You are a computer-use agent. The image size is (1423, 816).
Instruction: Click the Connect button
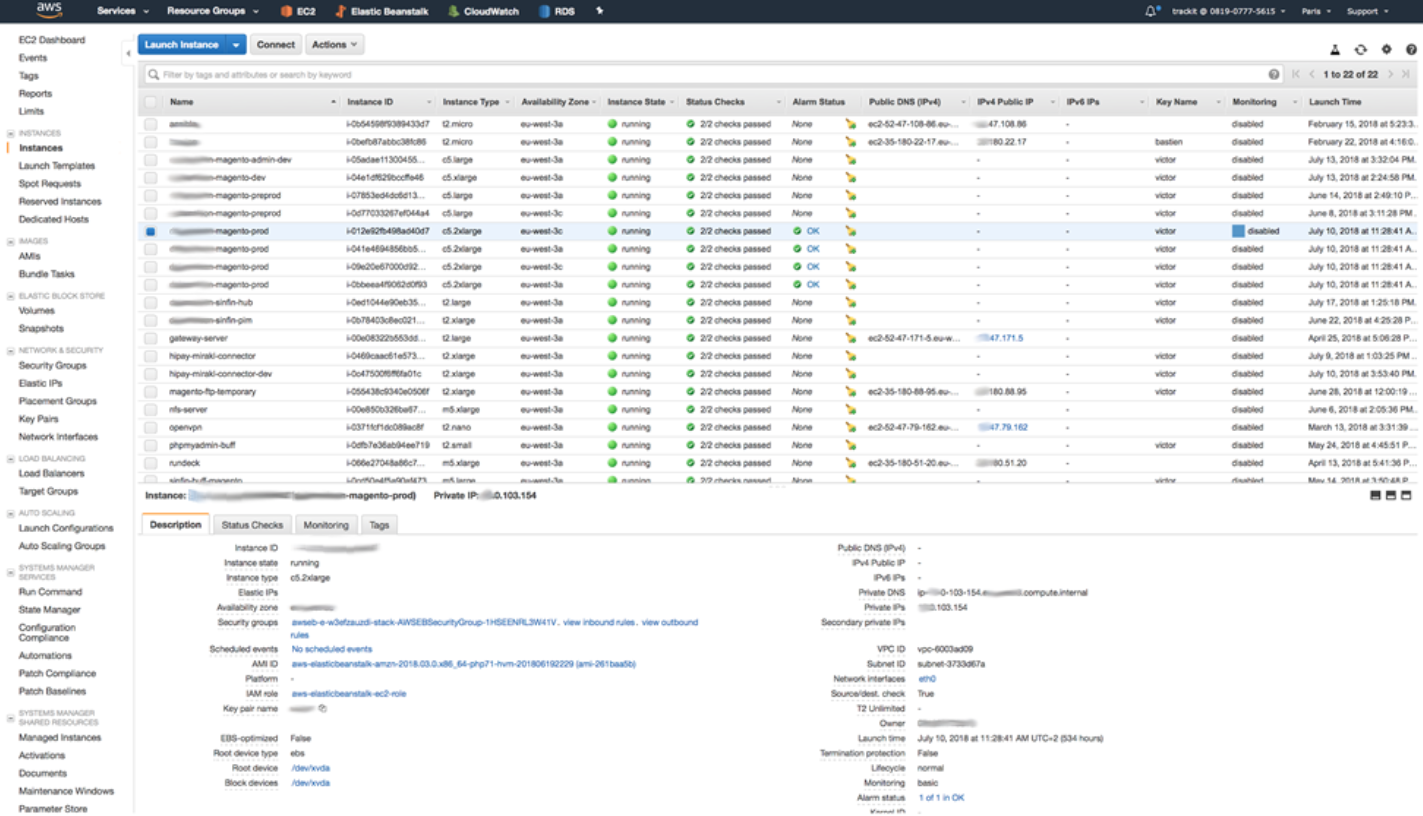coord(275,45)
